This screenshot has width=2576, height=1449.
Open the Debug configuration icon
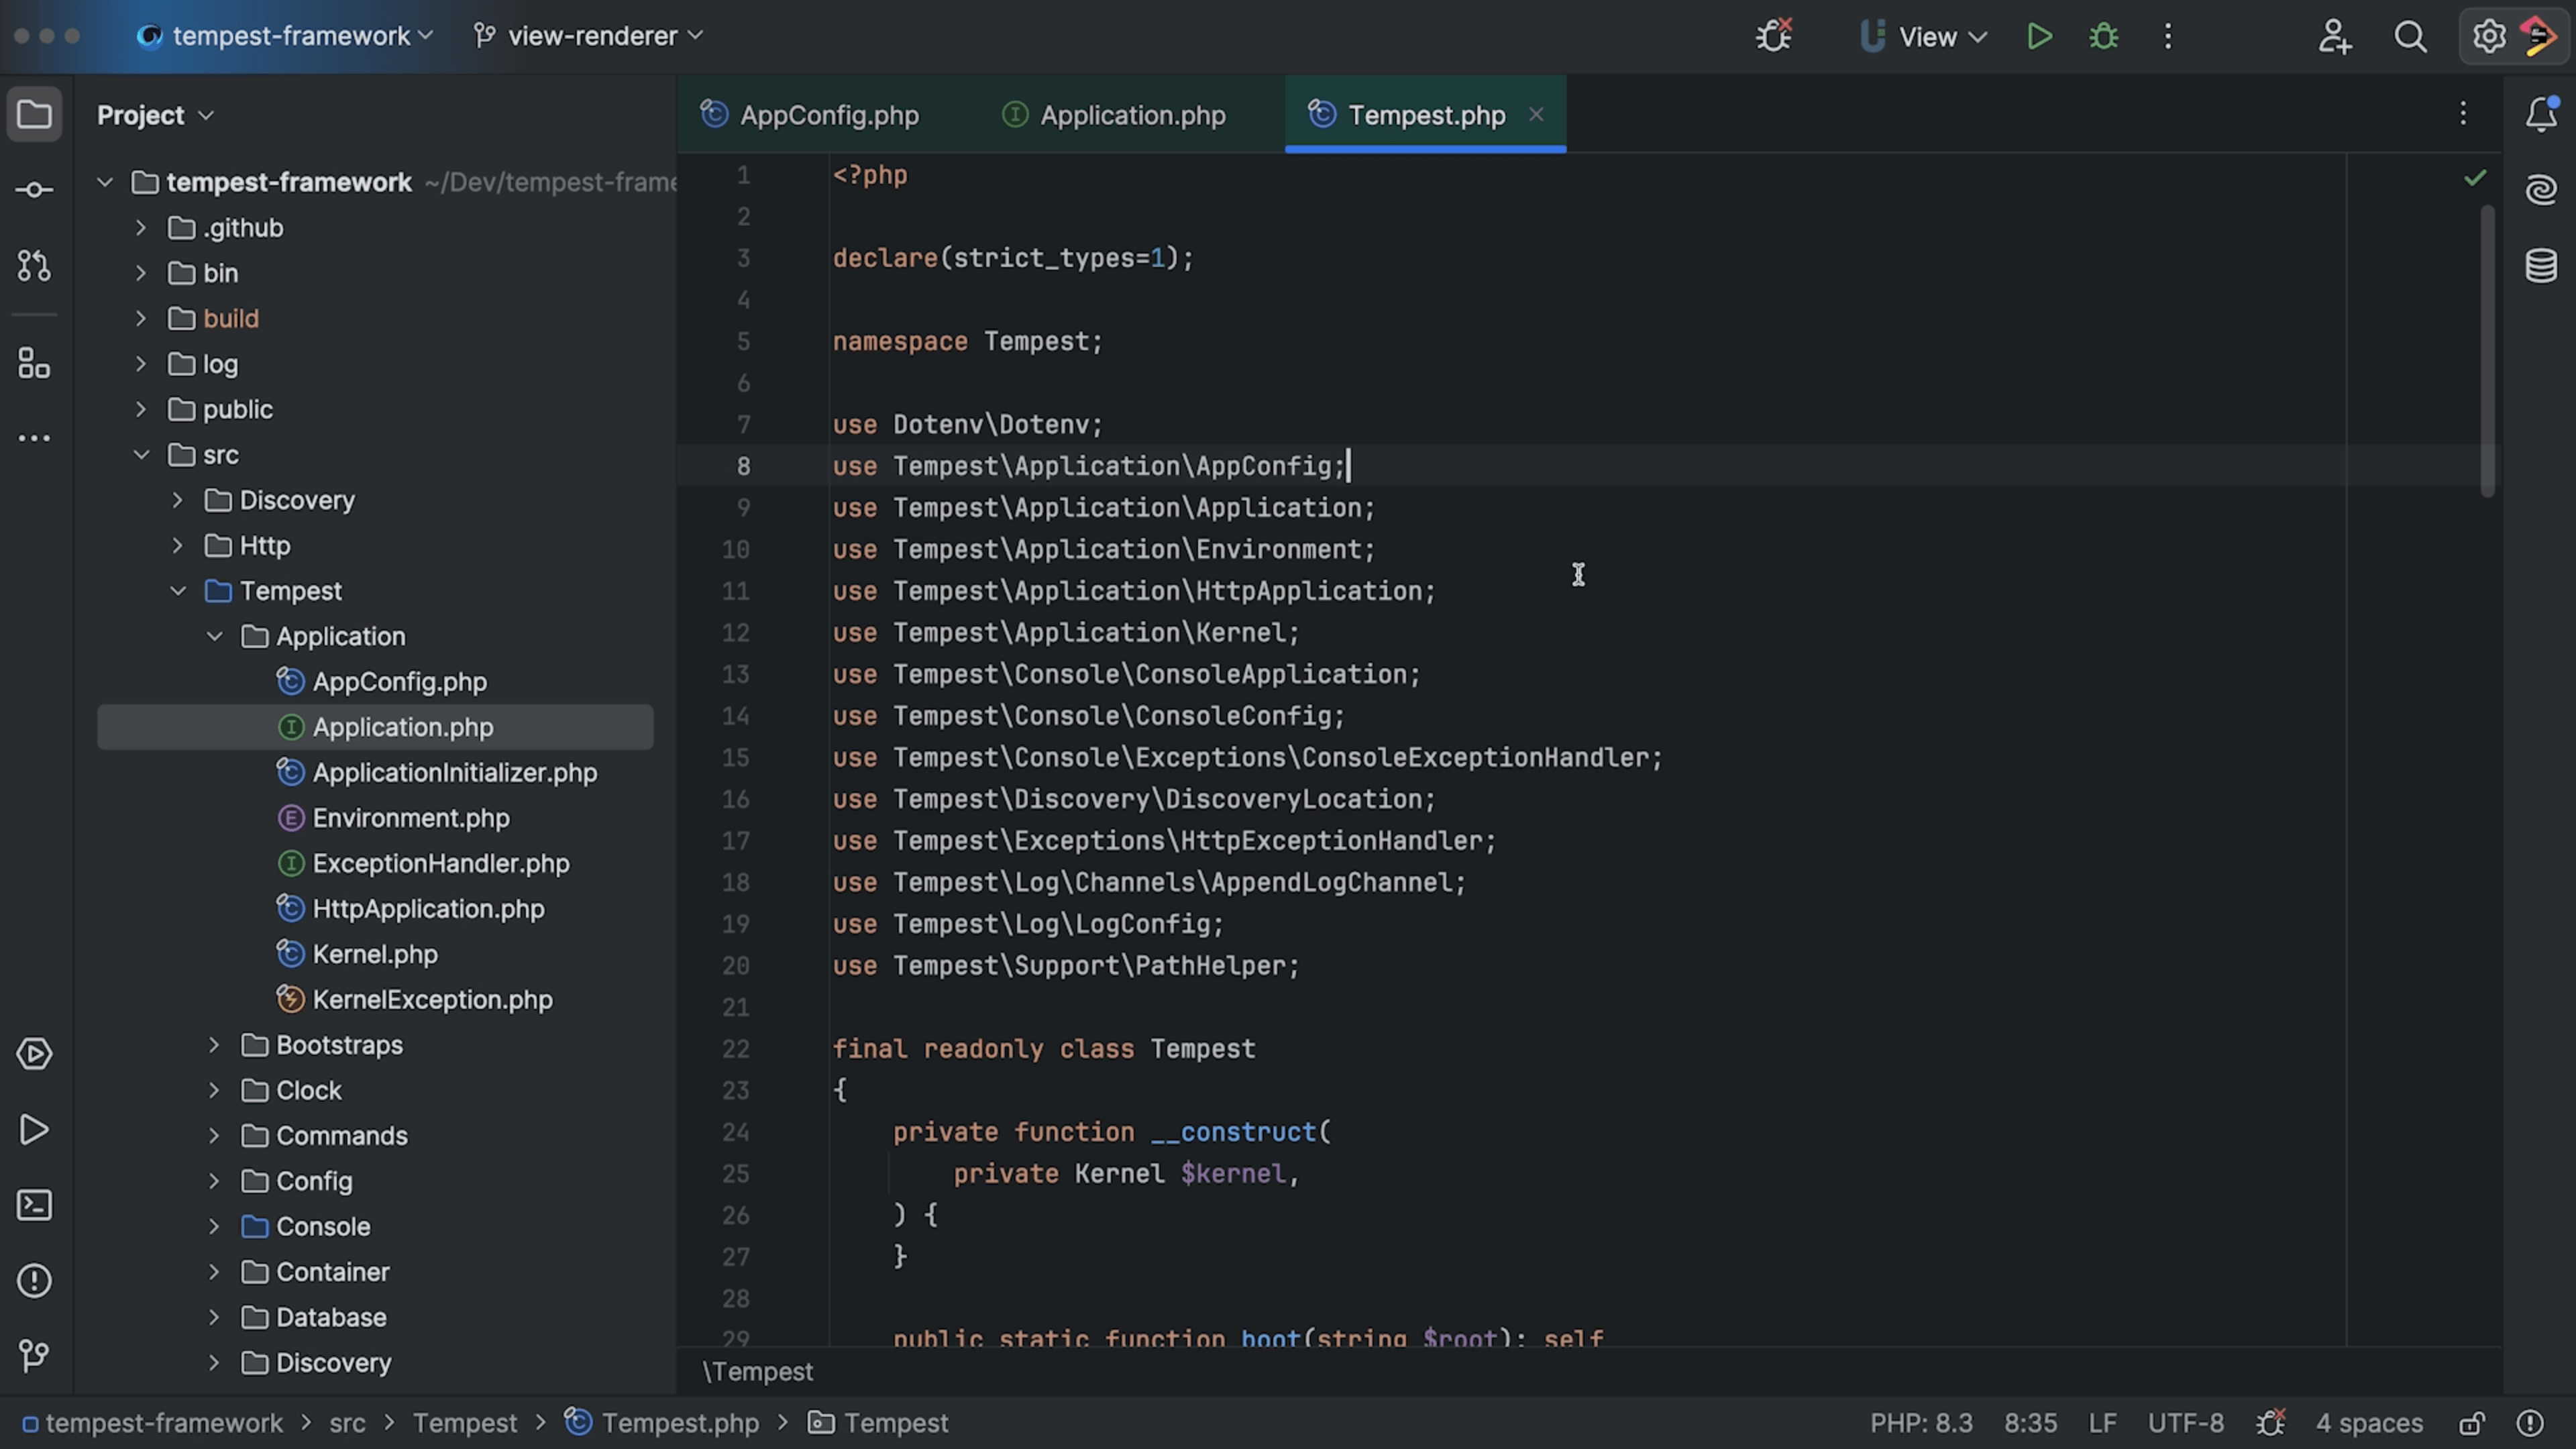2105,37
